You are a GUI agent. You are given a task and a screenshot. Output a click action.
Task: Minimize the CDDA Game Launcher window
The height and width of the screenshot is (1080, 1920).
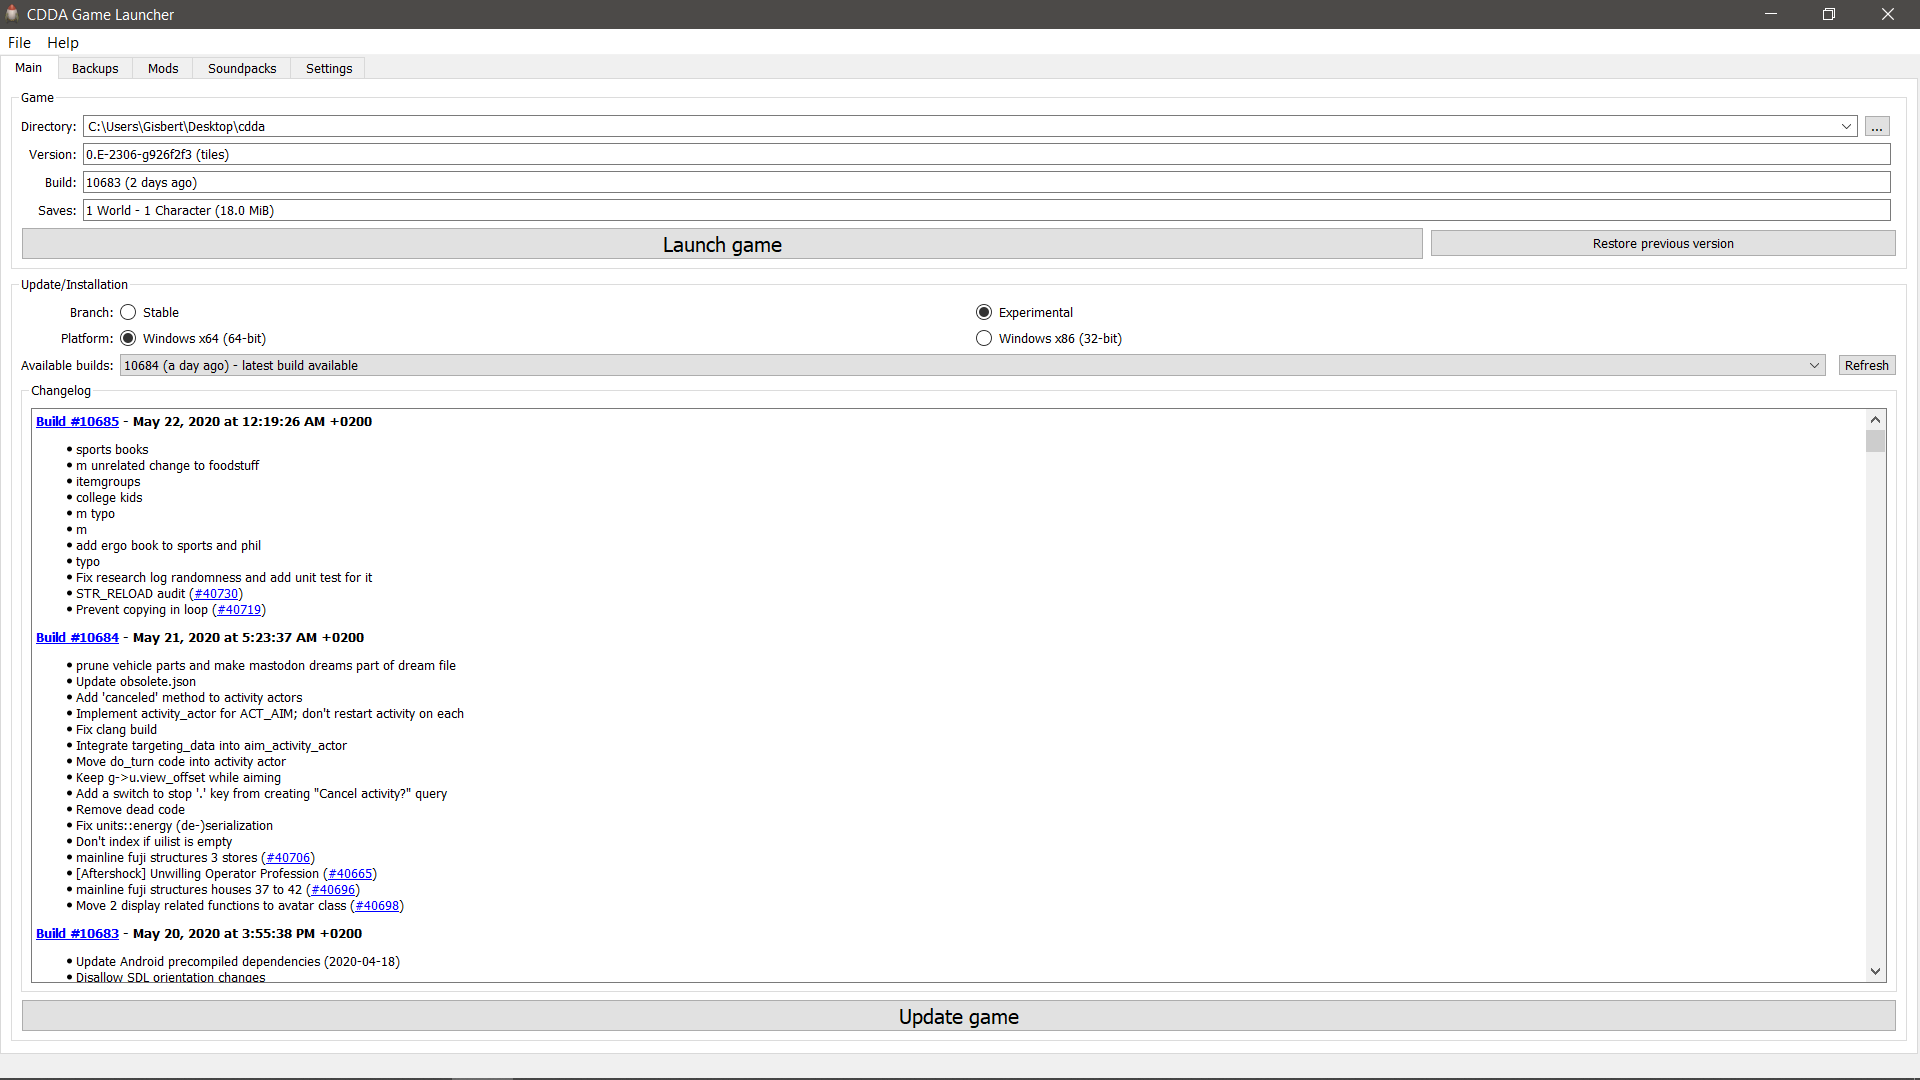click(x=1771, y=14)
